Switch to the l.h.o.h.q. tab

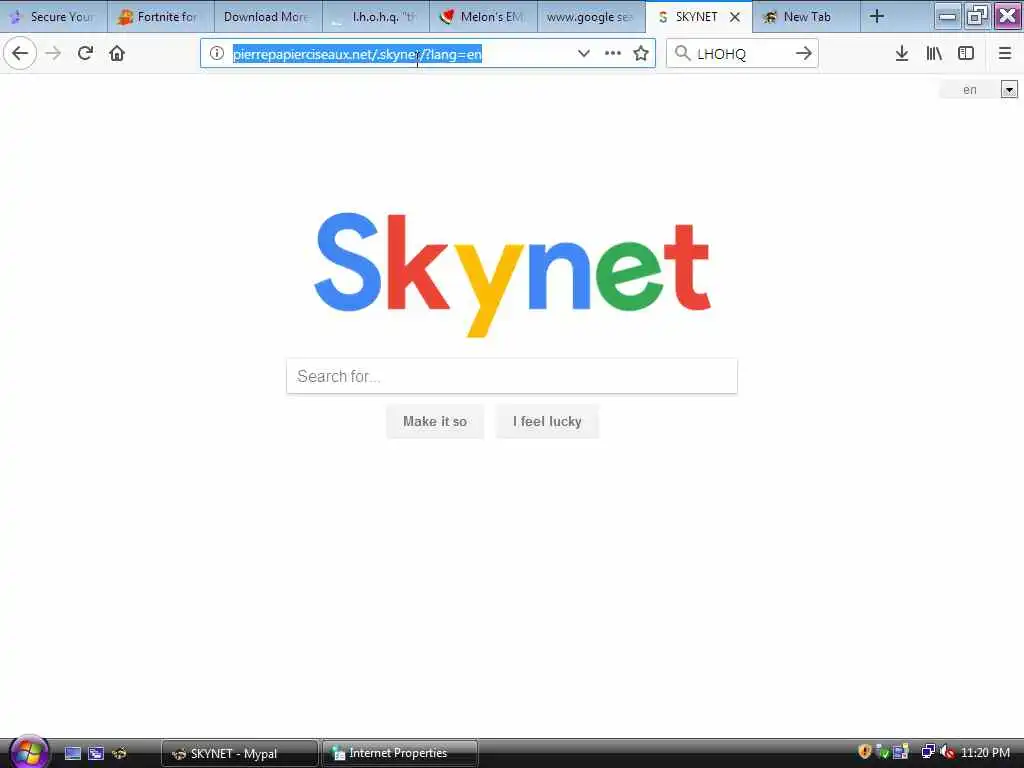pos(376,17)
